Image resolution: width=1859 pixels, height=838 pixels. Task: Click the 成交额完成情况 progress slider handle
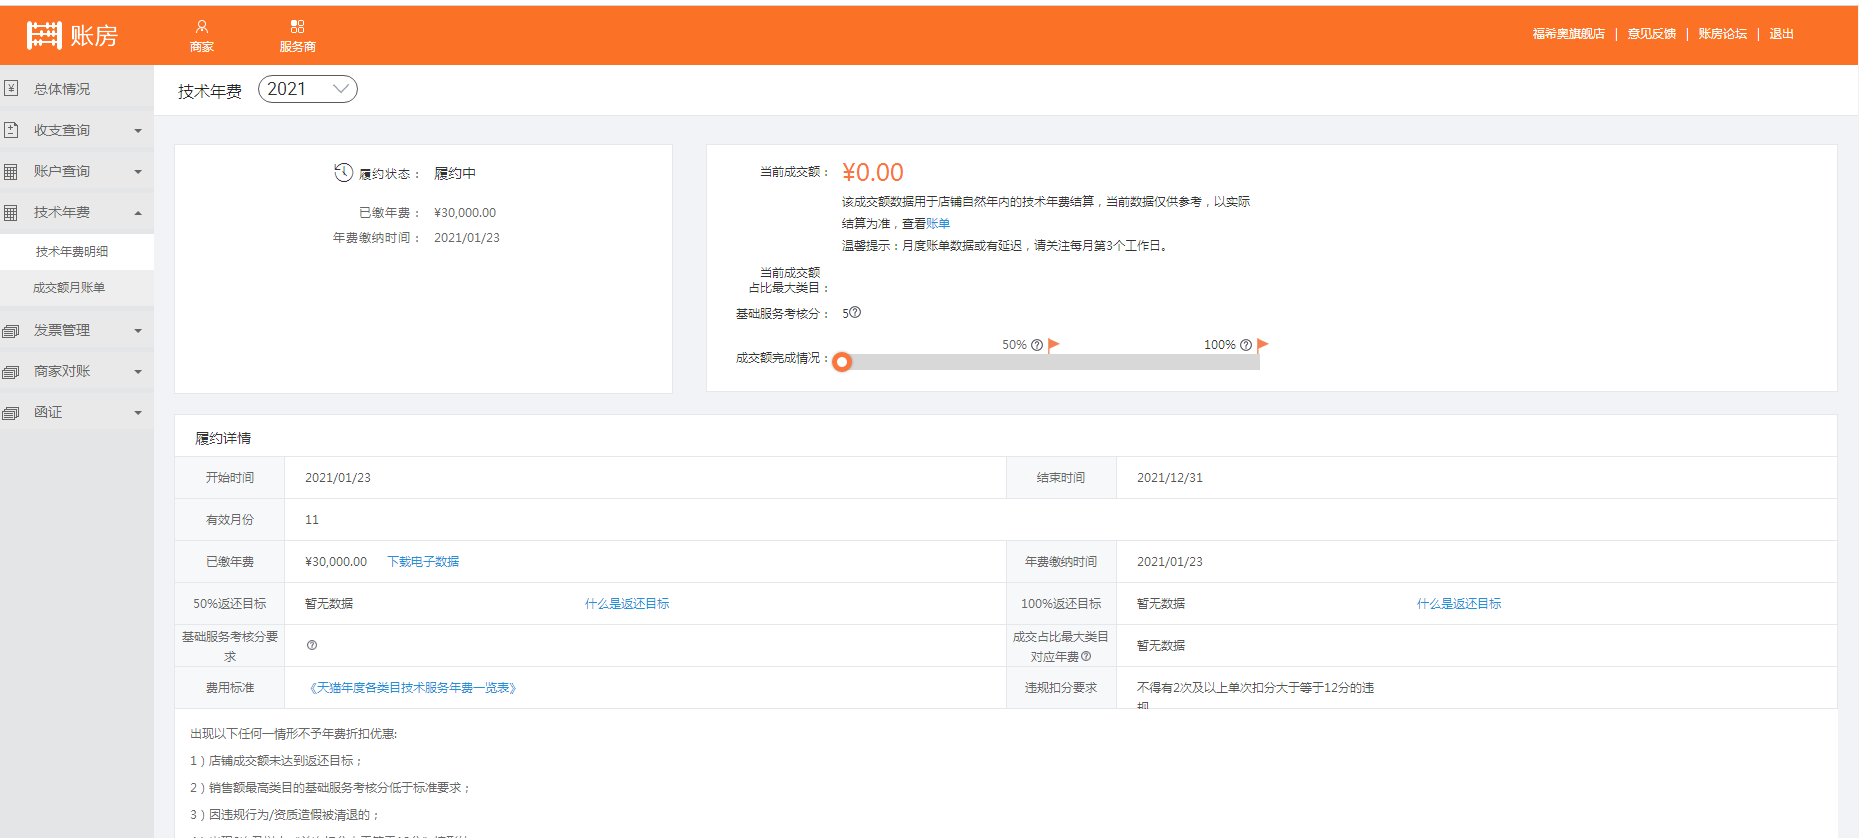[842, 362]
